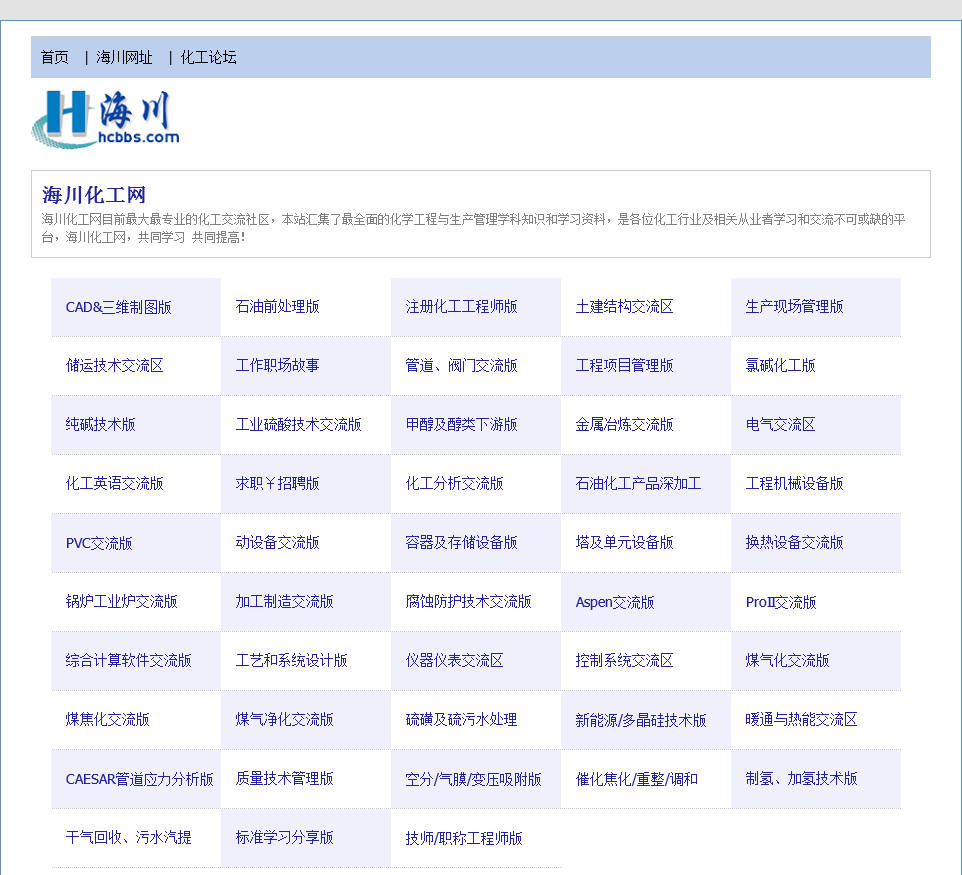The width and height of the screenshot is (962, 875).
Task: Go to the 化工论坛 navigation item
Action: click(208, 58)
